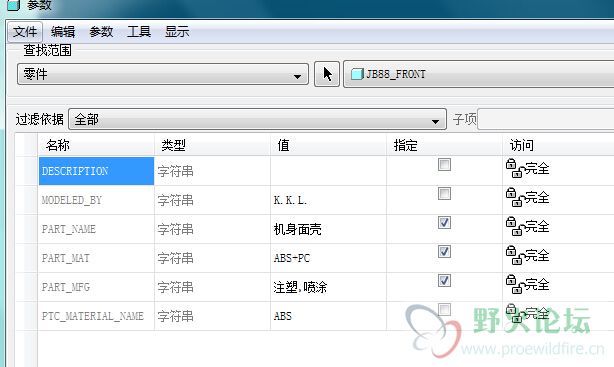Open the 显示 menu
614x367 pixels.
[177, 32]
